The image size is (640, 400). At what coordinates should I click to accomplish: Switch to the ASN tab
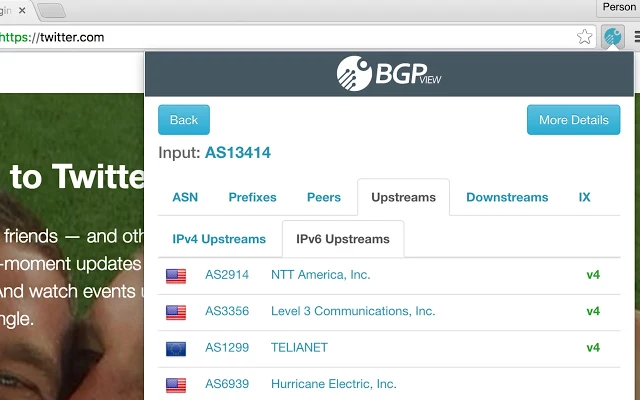(x=185, y=197)
